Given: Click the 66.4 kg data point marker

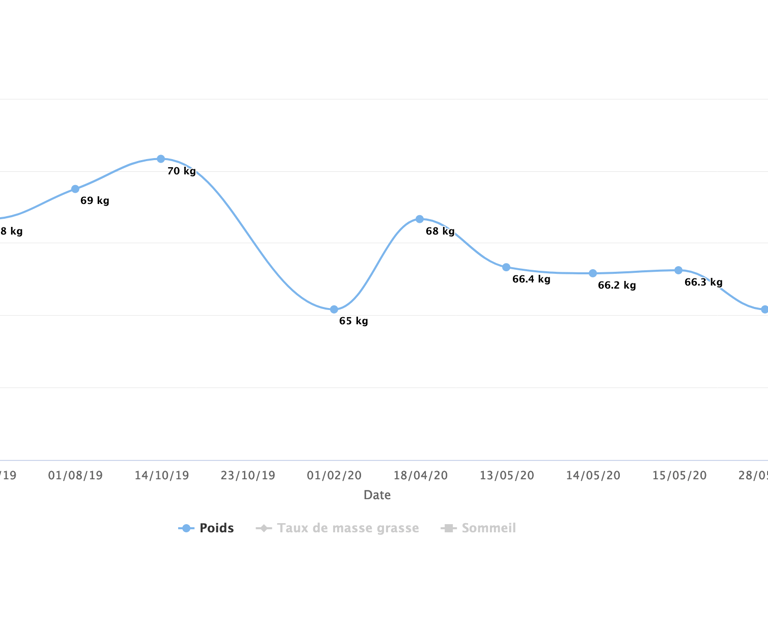Looking at the screenshot, I should [506, 267].
